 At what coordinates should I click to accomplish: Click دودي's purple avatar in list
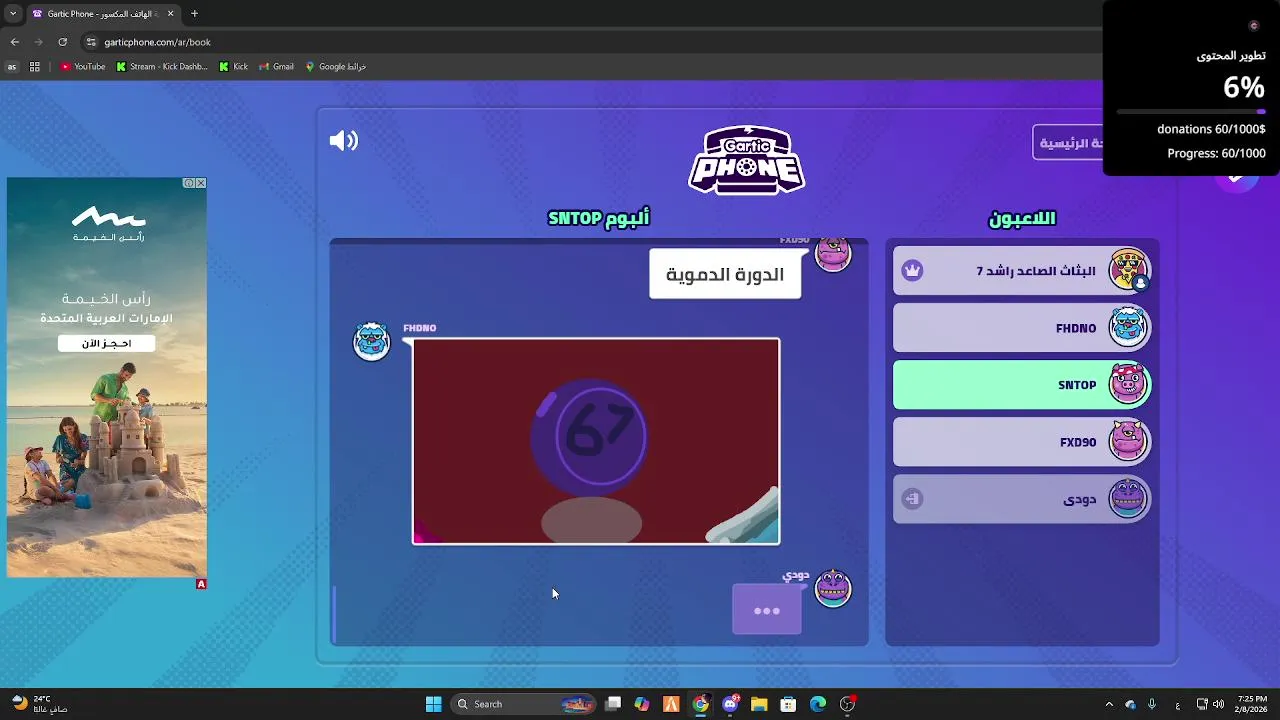pyautogui.click(x=1129, y=498)
